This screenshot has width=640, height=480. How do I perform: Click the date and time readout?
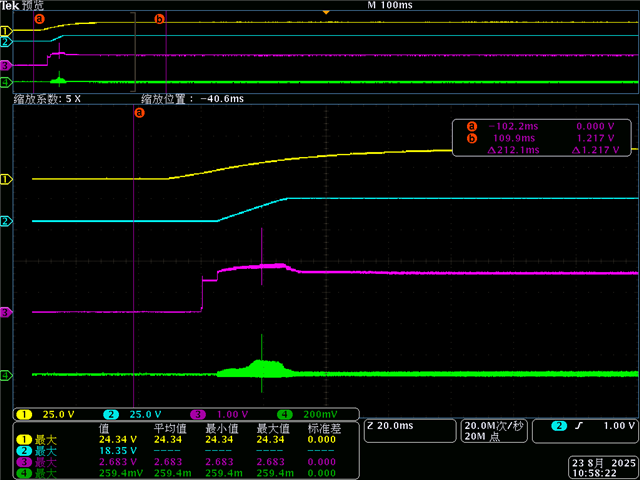tap(603, 468)
